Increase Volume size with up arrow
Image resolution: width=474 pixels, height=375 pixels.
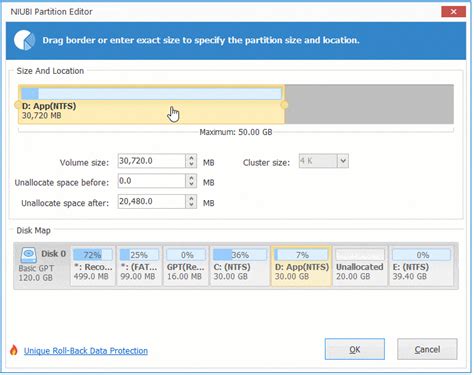pos(191,158)
